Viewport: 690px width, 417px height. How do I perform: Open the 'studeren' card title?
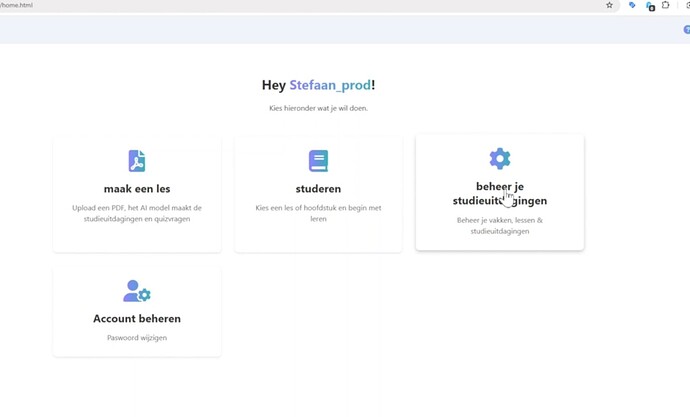pos(318,189)
